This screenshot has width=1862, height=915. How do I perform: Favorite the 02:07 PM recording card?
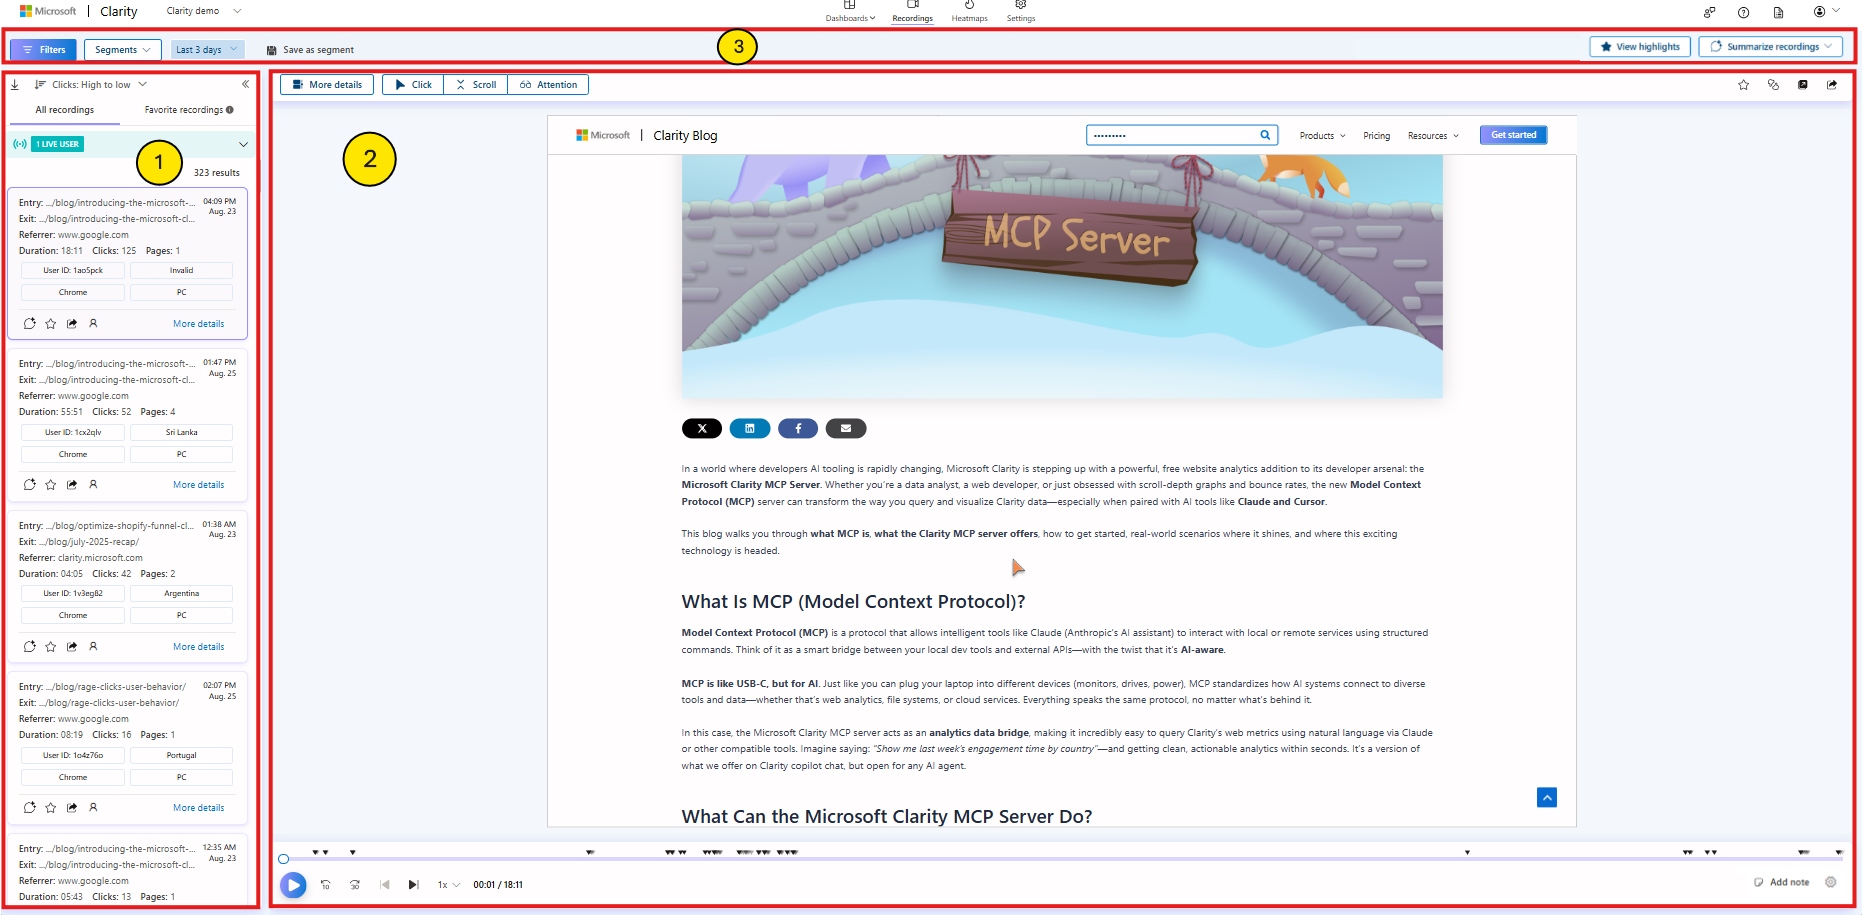pyautogui.click(x=51, y=807)
